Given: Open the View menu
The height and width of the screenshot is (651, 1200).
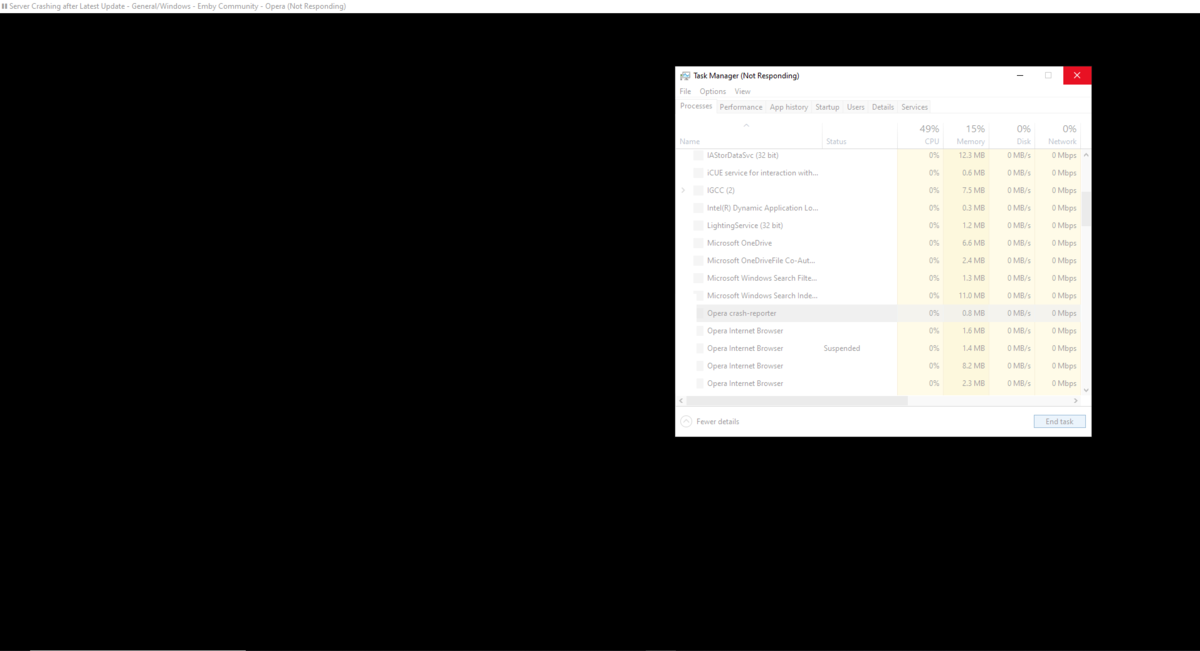Looking at the screenshot, I should click(742, 91).
